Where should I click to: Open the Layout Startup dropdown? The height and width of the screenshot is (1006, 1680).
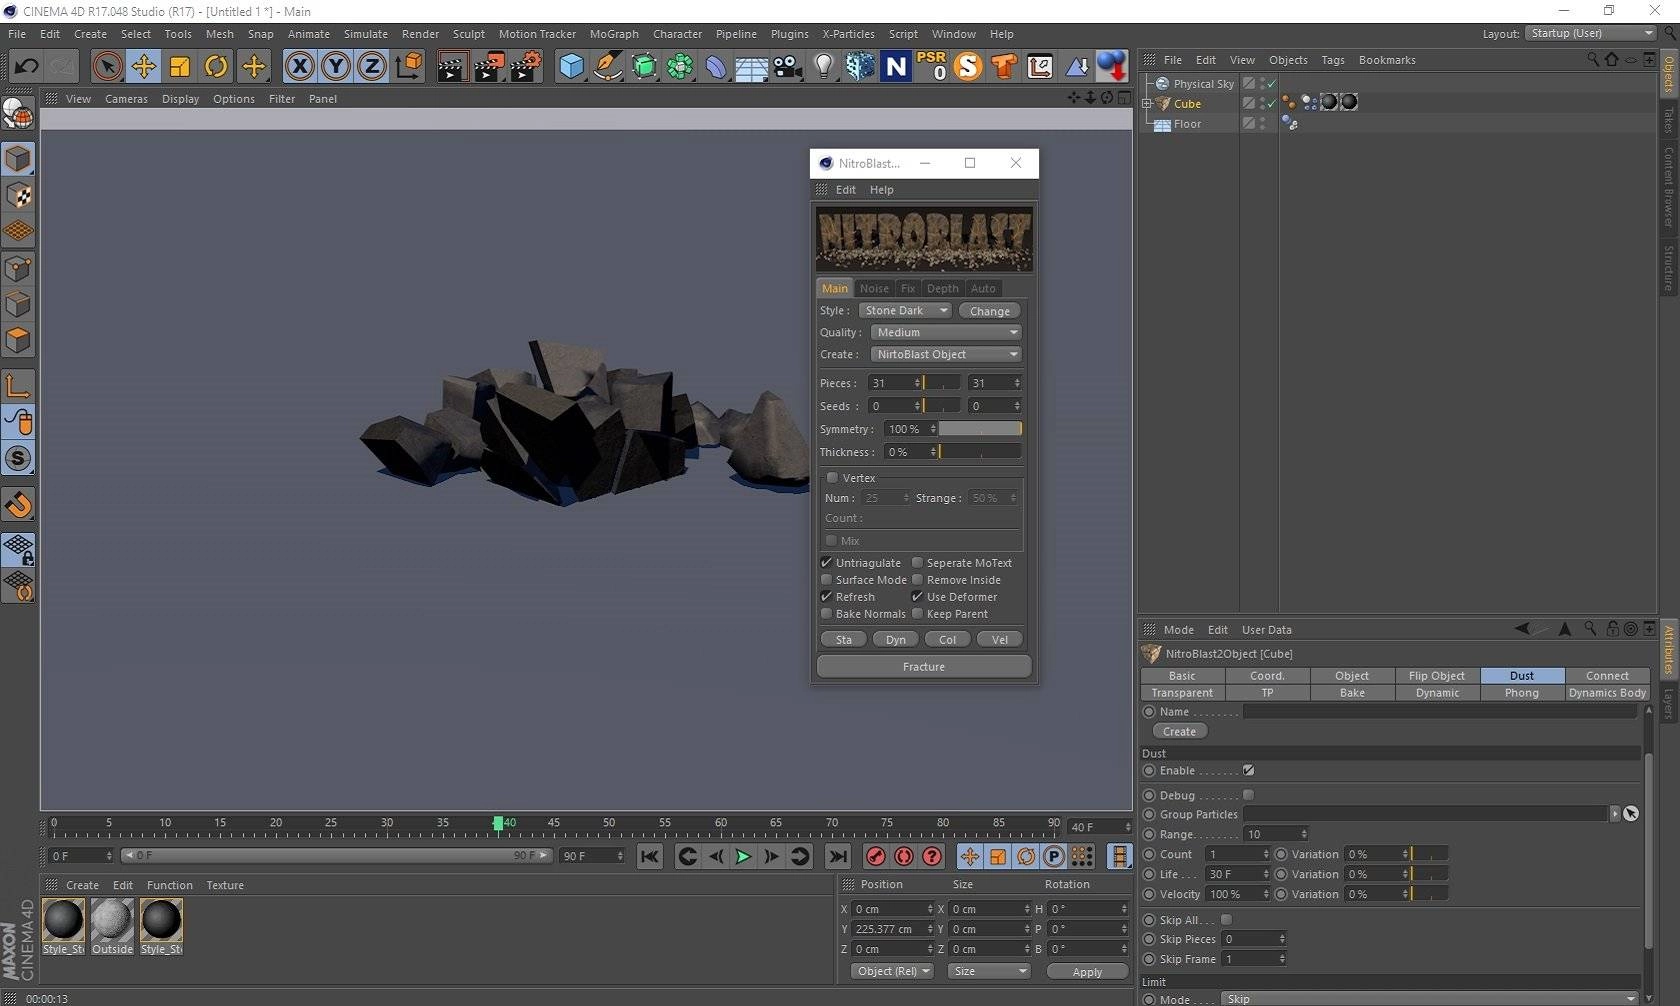(1590, 33)
